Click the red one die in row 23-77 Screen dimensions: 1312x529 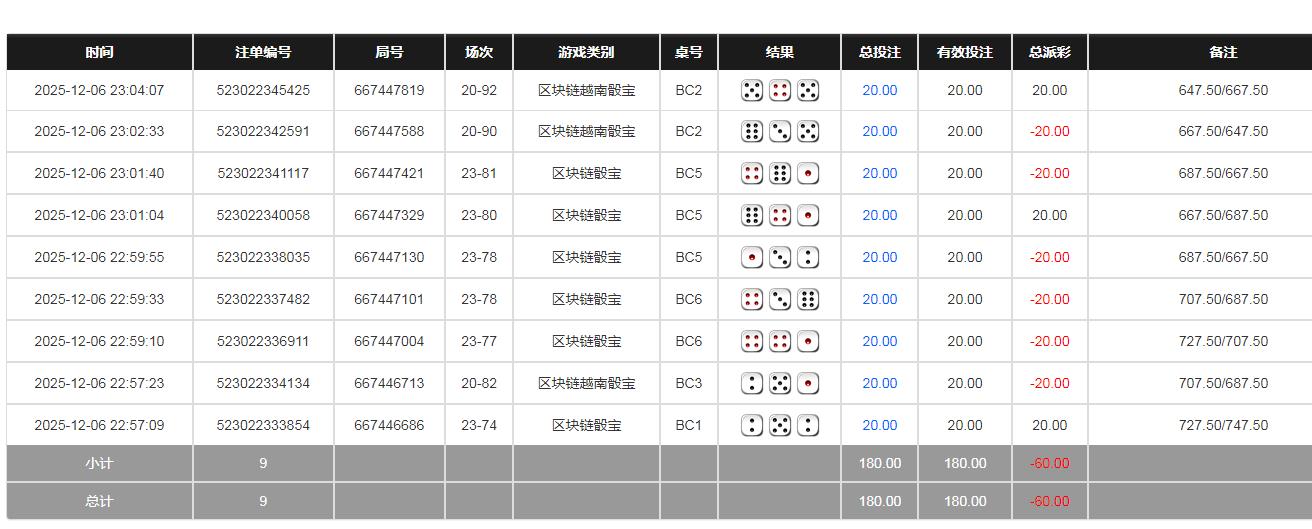click(808, 342)
